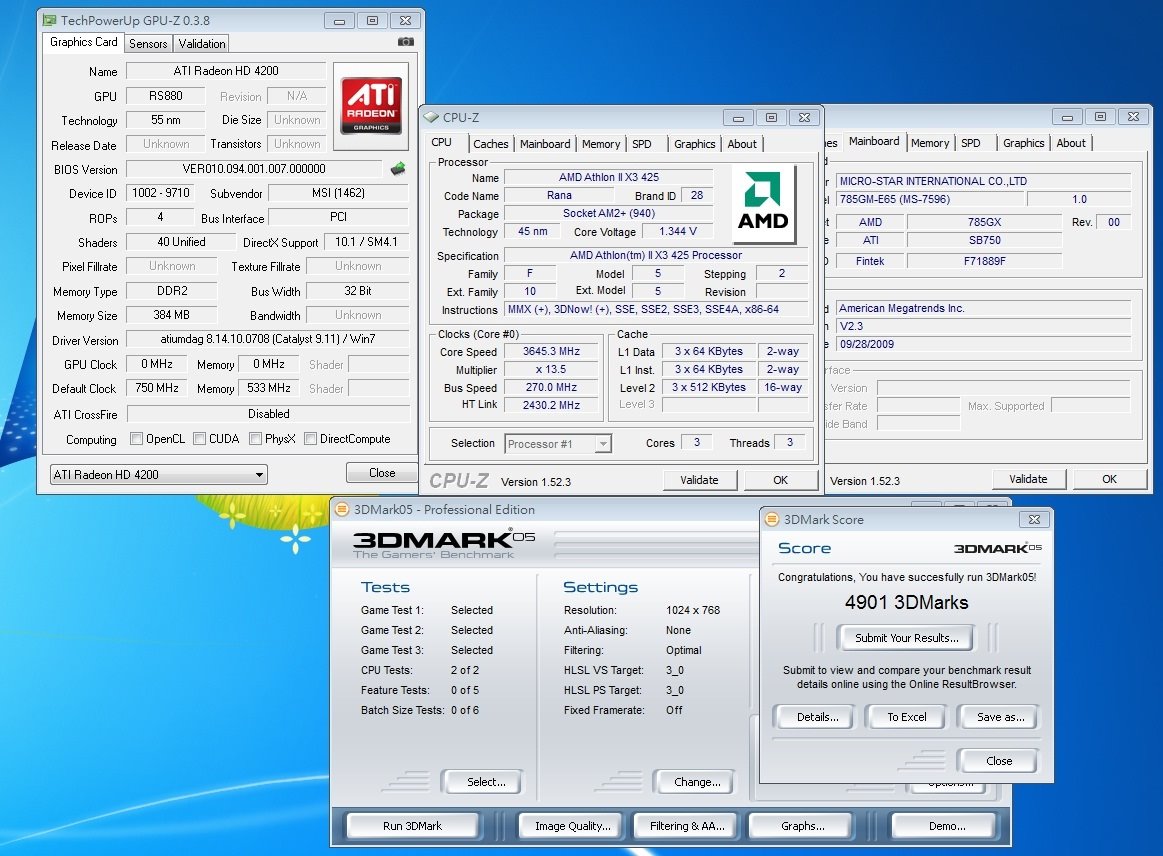Screen dimensions: 1163x856
Task: Open the ATI Radeon HD 4200 dropdown
Action: [x=159, y=475]
